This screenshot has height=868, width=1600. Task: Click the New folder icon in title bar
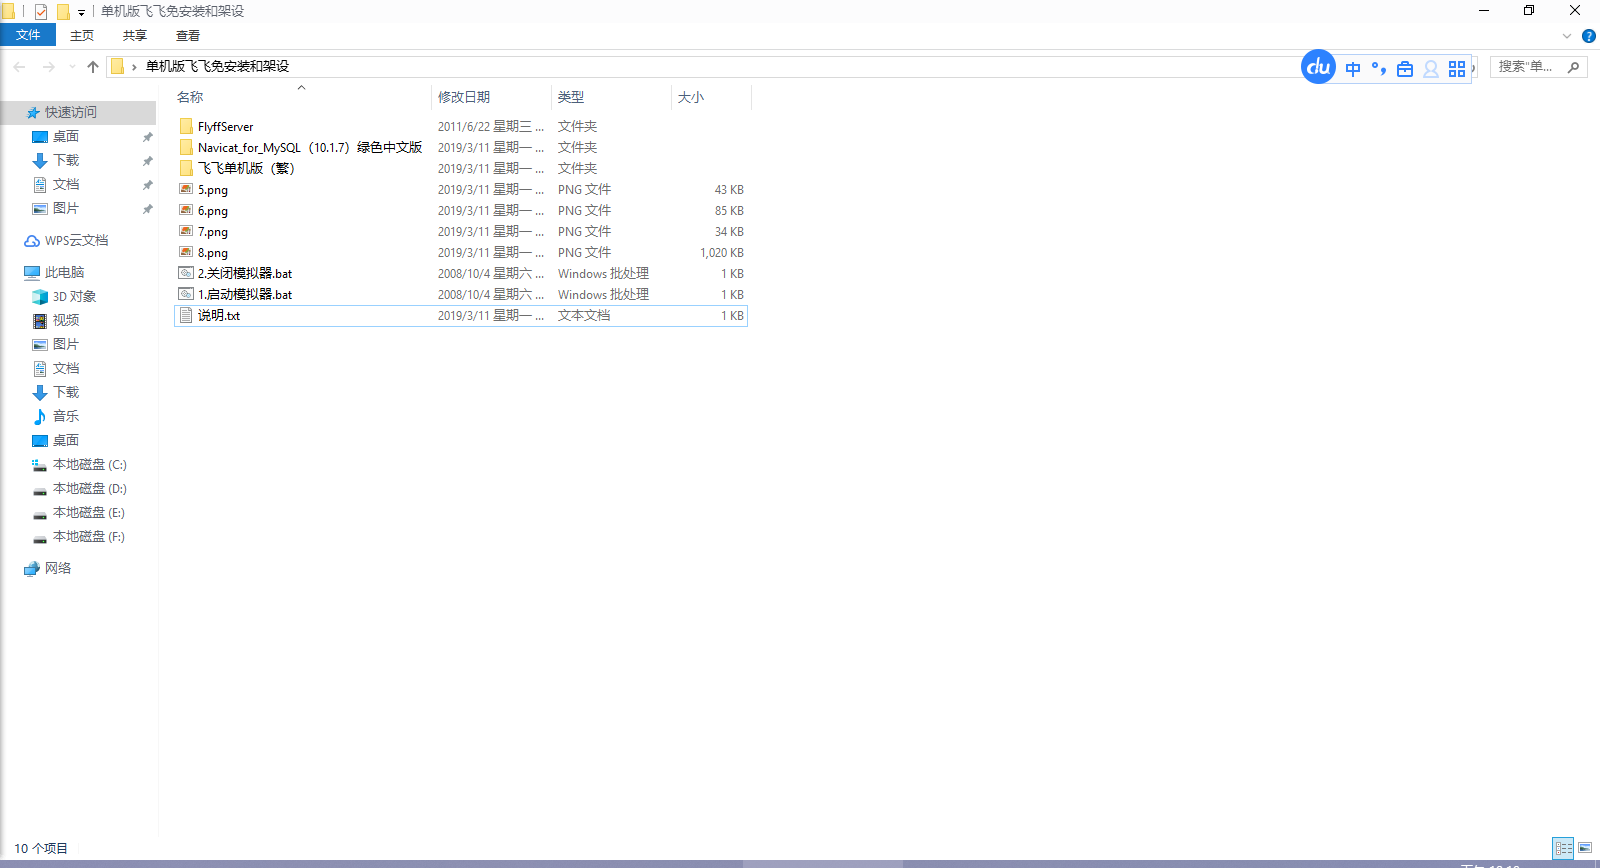[x=63, y=12]
